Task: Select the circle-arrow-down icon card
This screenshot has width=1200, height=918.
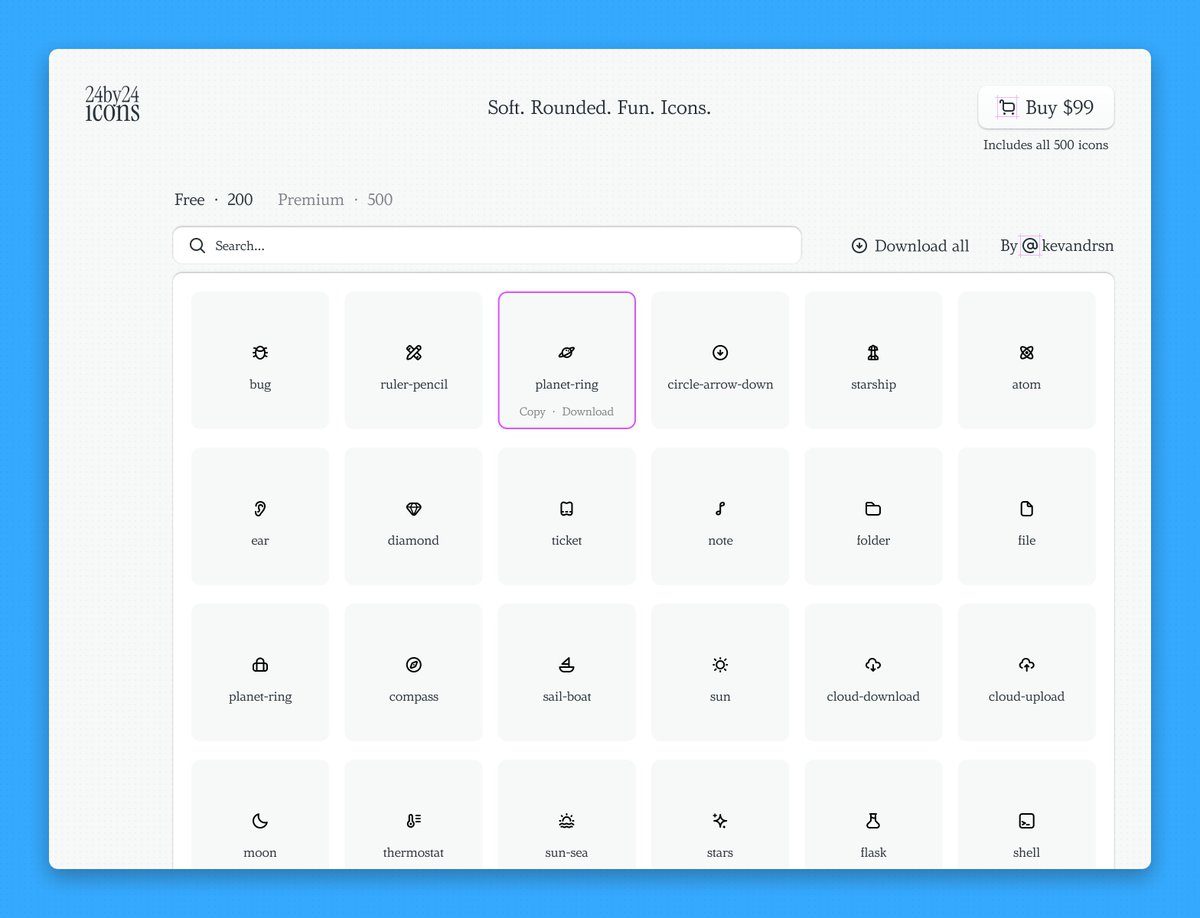Action: point(720,360)
